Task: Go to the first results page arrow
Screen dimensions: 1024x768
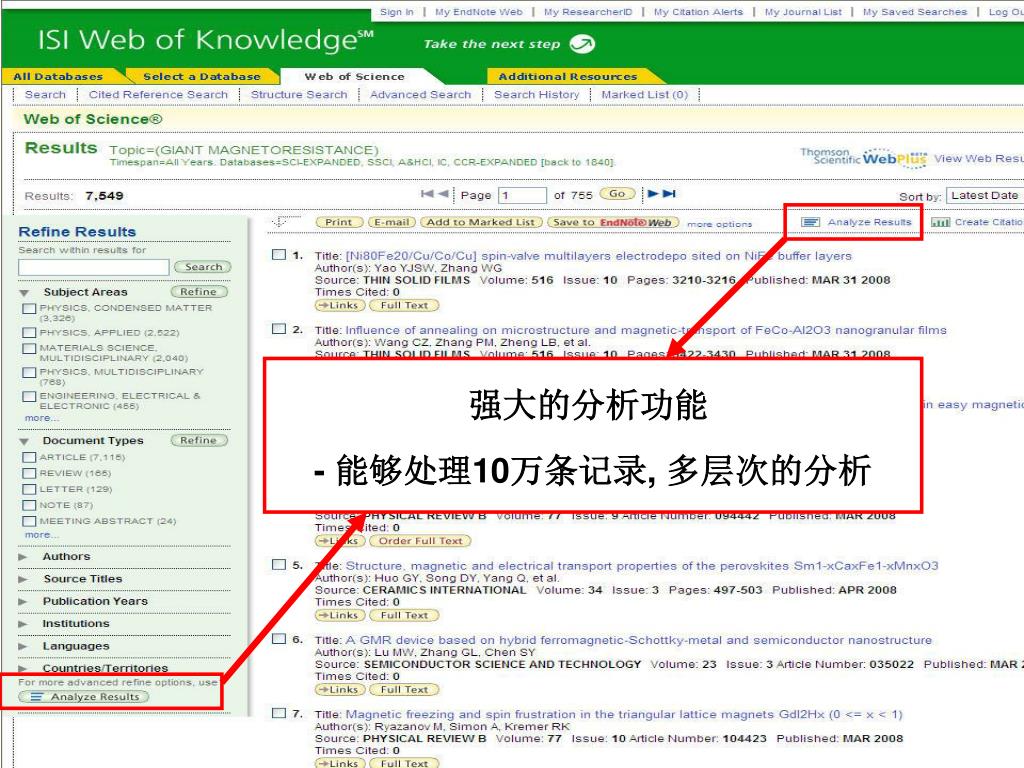Action: click(427, 194)
